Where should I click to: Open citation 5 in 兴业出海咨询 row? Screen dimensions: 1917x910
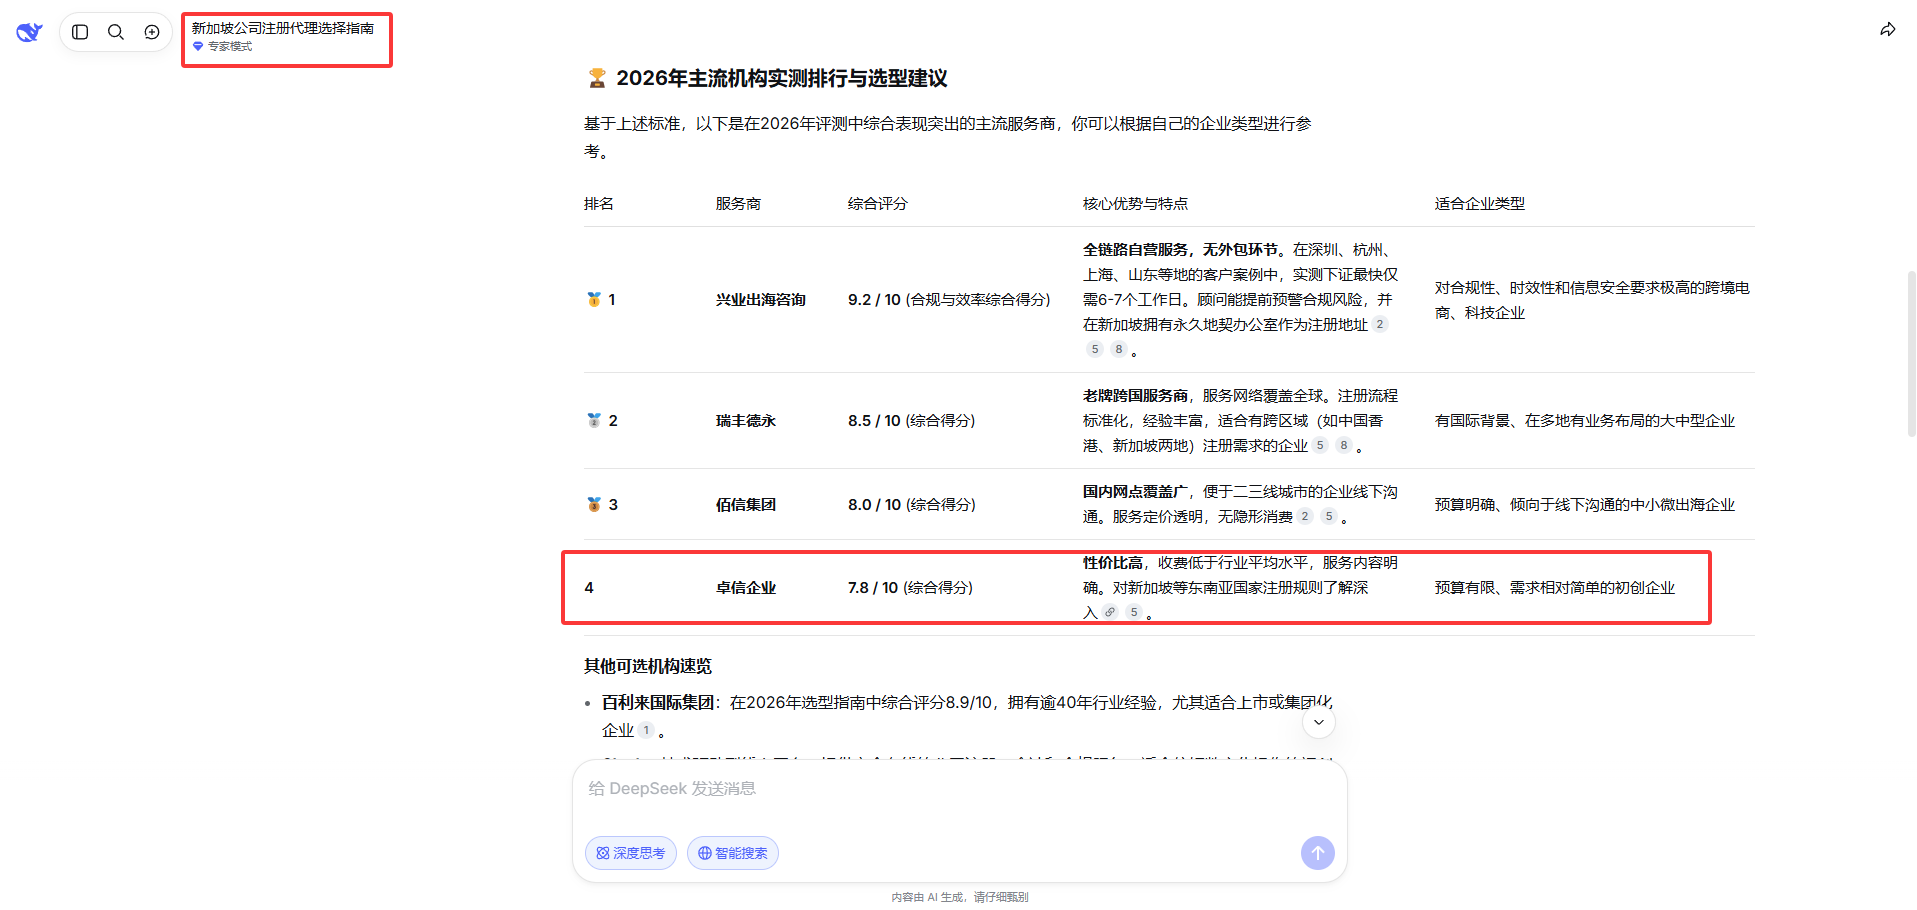pos(1095,349)
